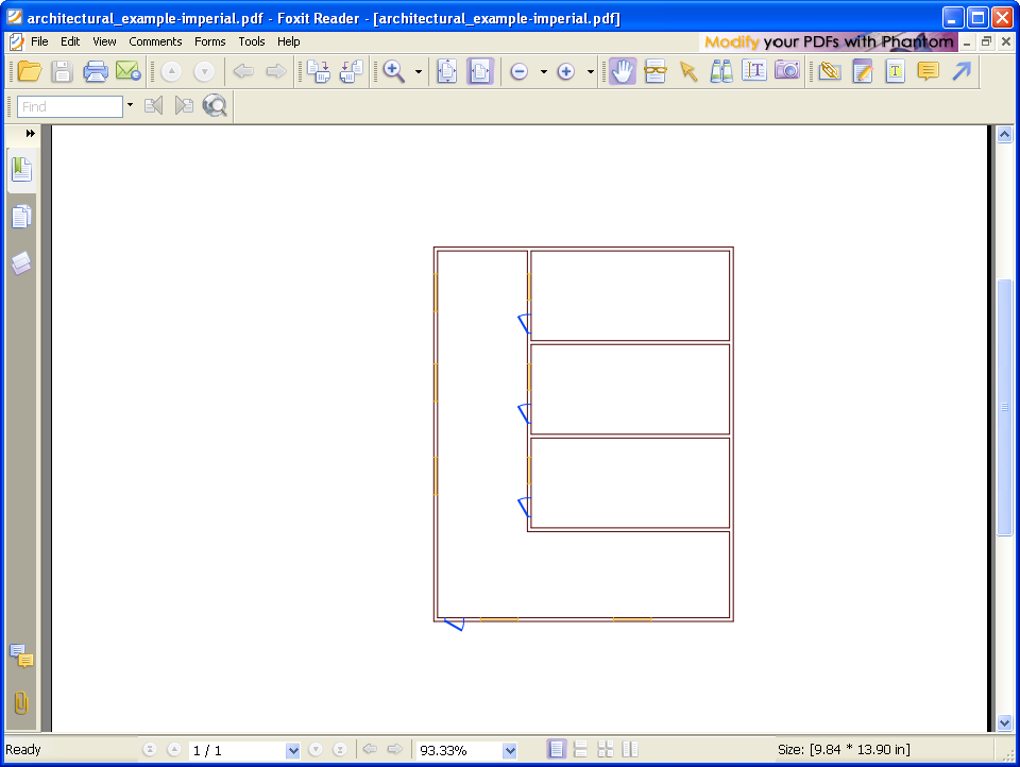Open the Bookmarks panel in sidebar

point(21,170)
